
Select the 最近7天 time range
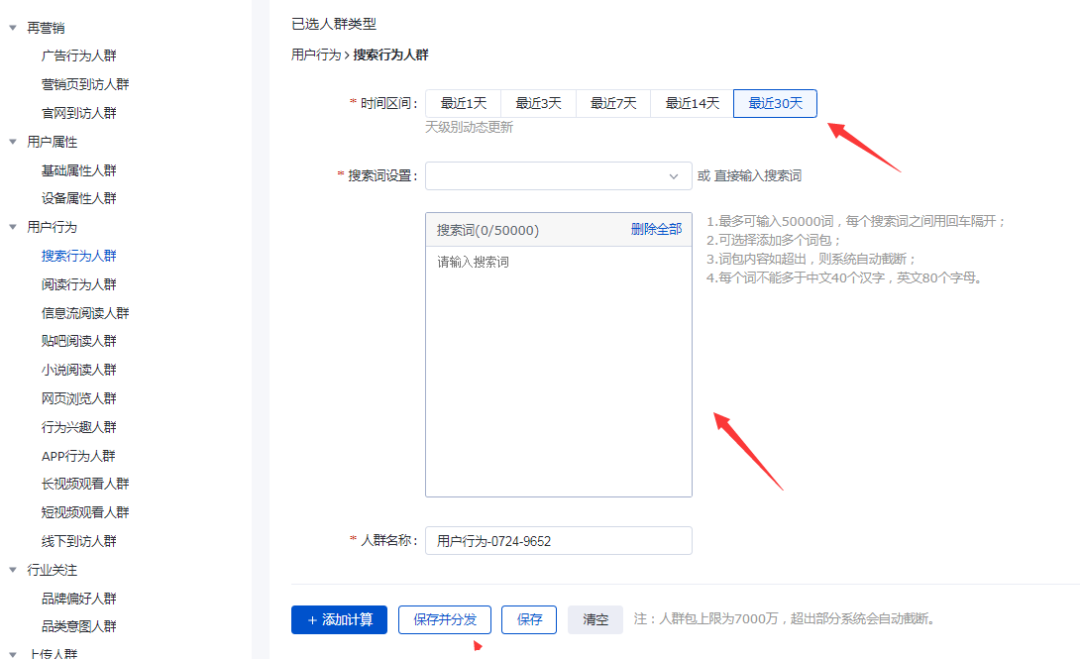[x=613, y=103]
